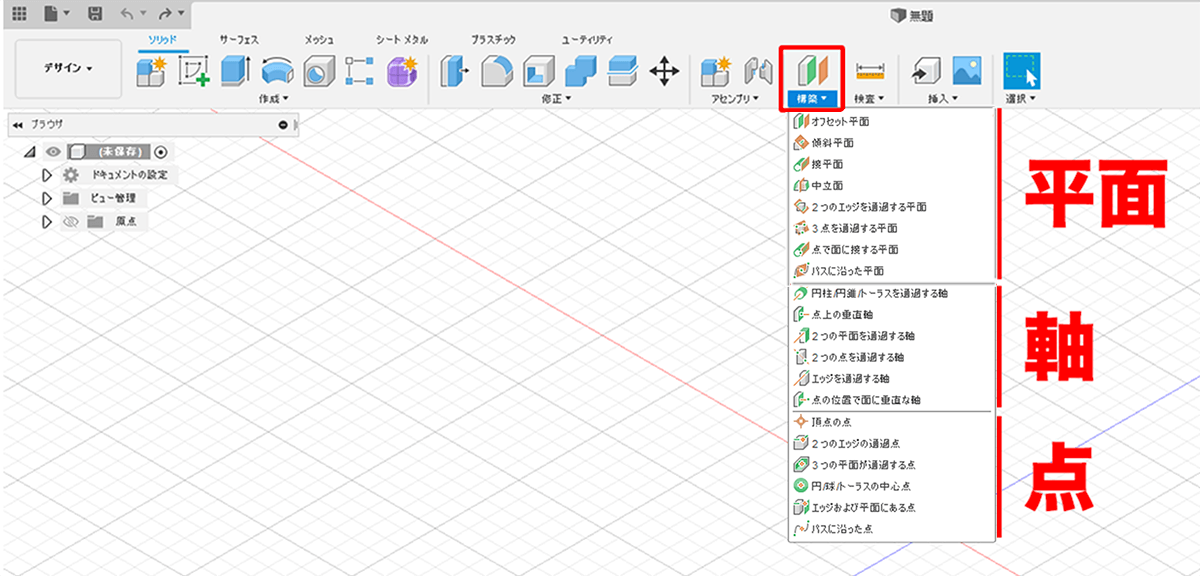Switch to the サーフェス tab
1200x576 pixels.
[239, 39]
